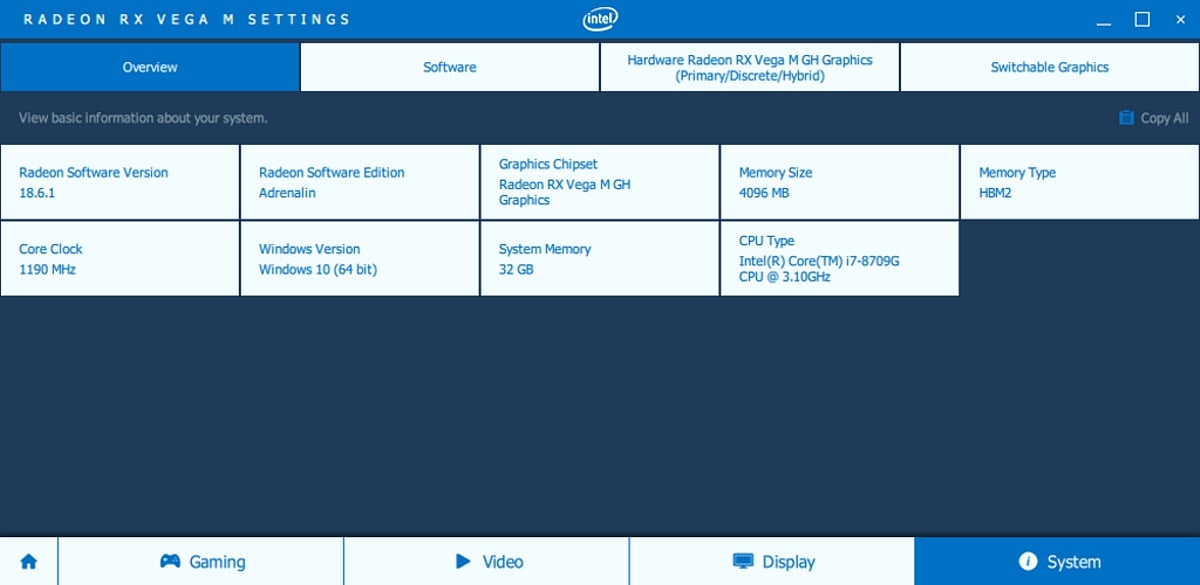The height and width of the screenshot is (585, 1200).
Task: Click the Windows Version tile
Action: (x=359, y=258)
